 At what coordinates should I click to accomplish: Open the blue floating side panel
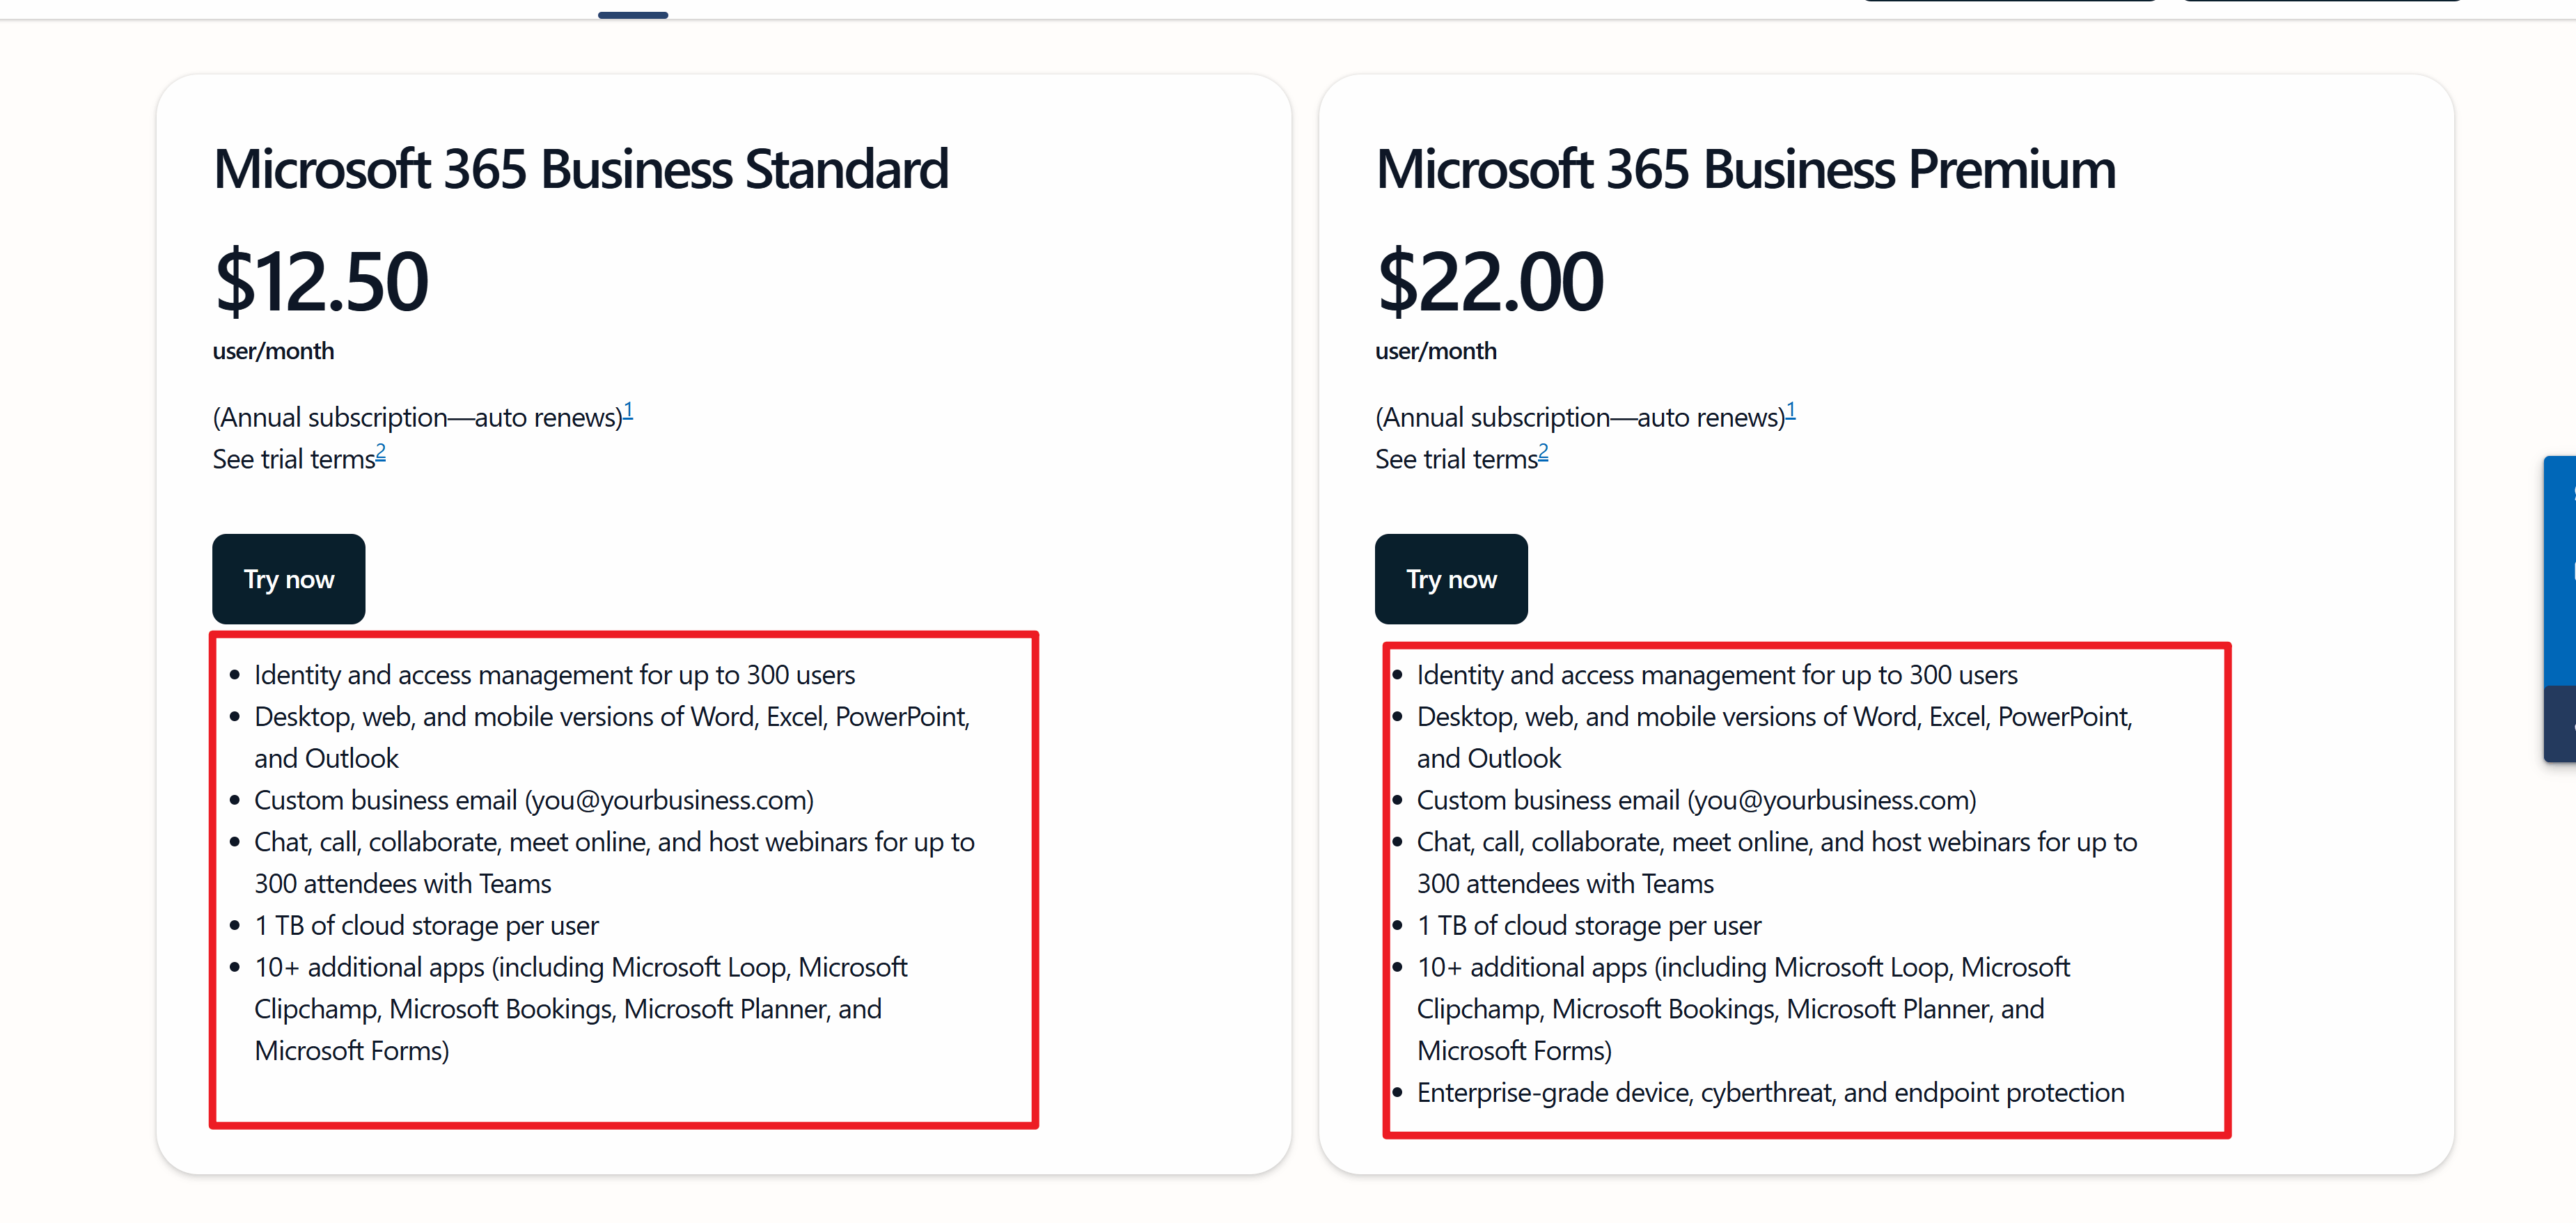tap(2560, 570)
